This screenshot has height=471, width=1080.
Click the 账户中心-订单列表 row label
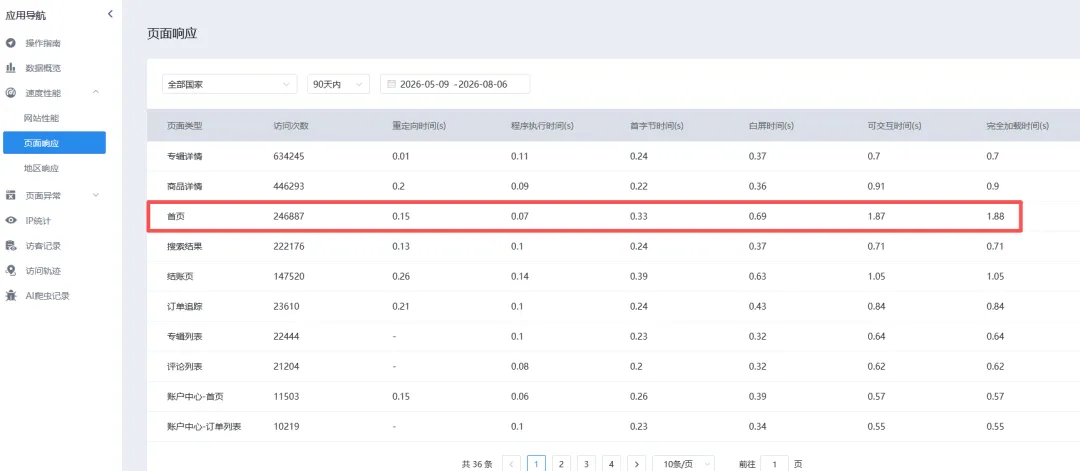tap(204, 427)
